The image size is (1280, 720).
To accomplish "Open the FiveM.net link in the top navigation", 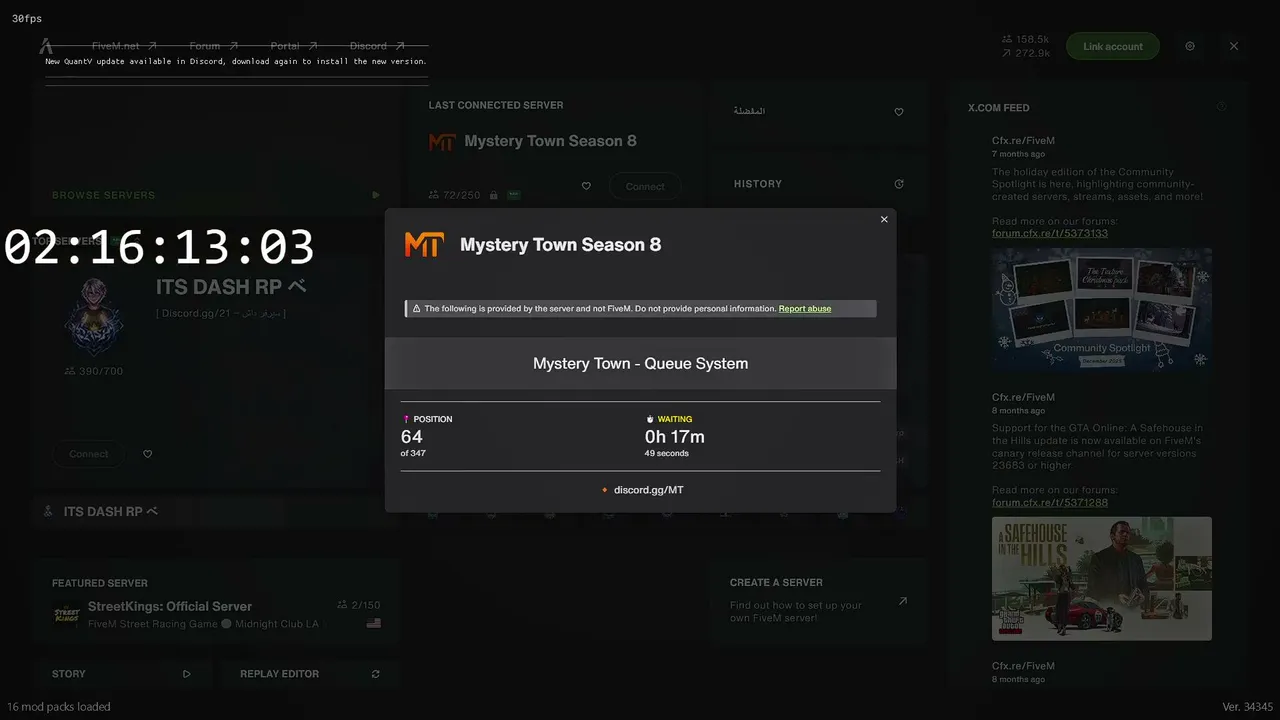I will (x=124, y=46).
